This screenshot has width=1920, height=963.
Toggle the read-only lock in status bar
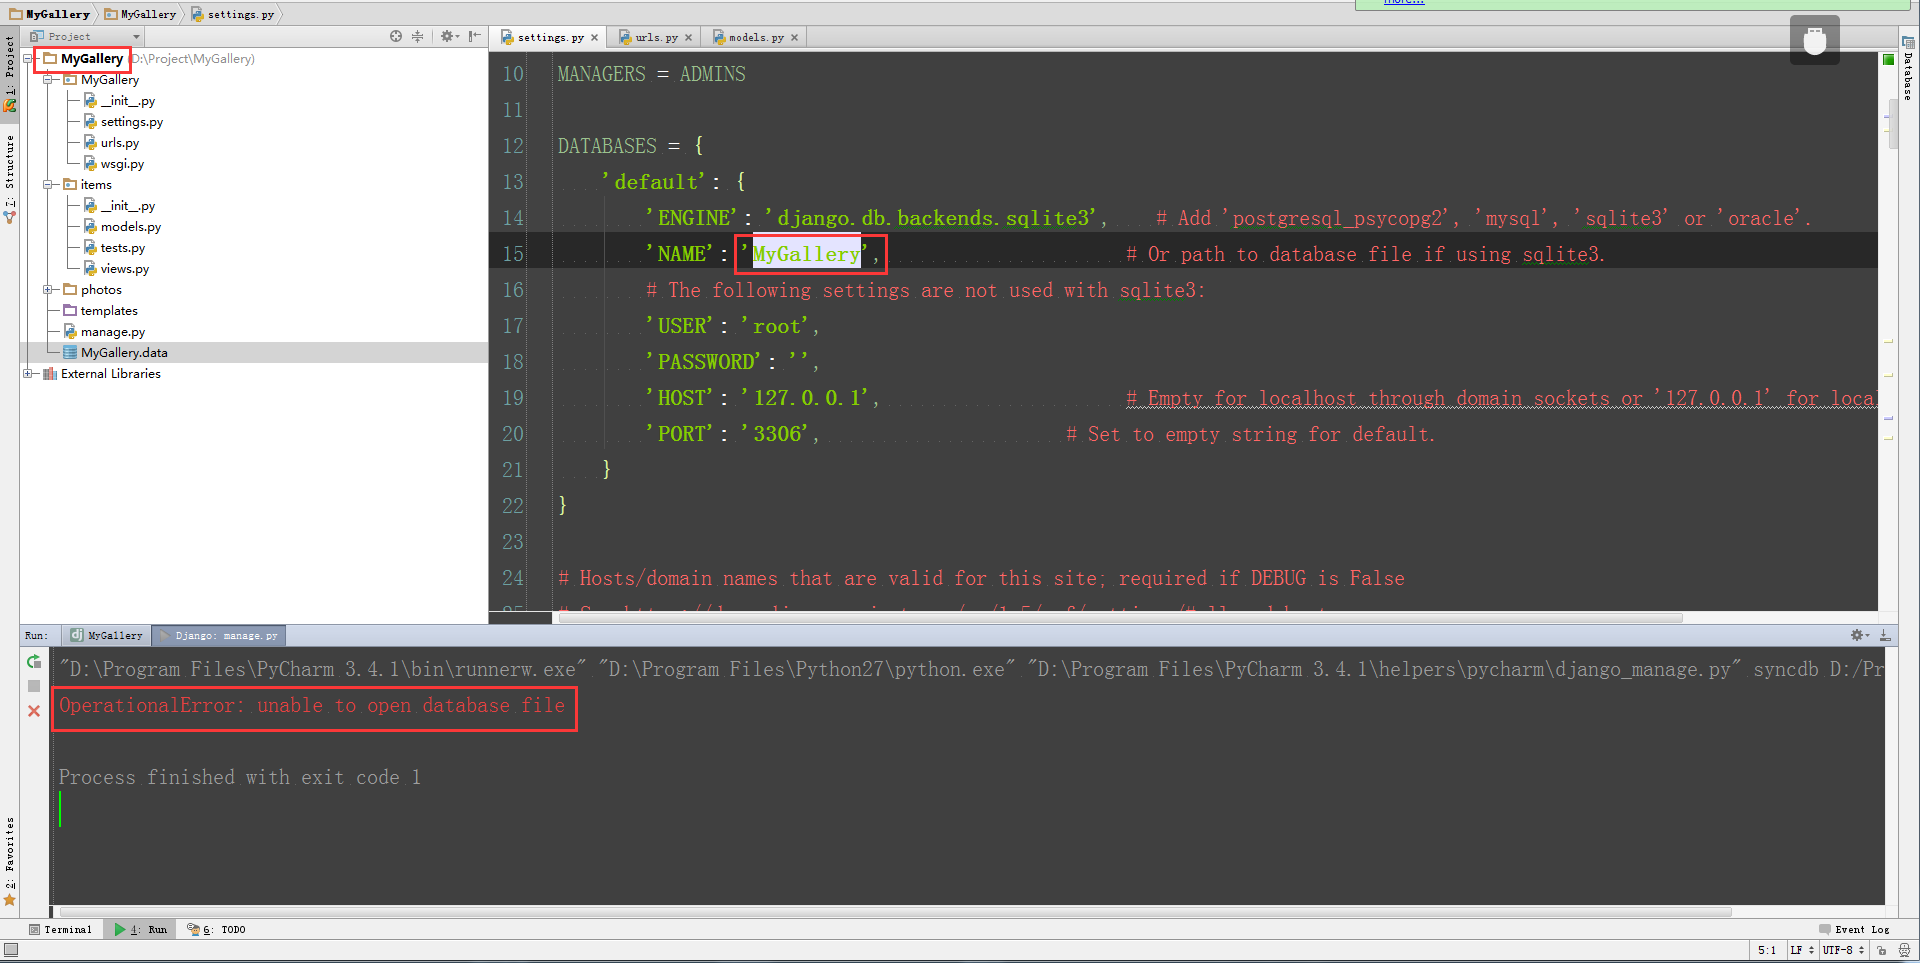[x=1881, y=950]
